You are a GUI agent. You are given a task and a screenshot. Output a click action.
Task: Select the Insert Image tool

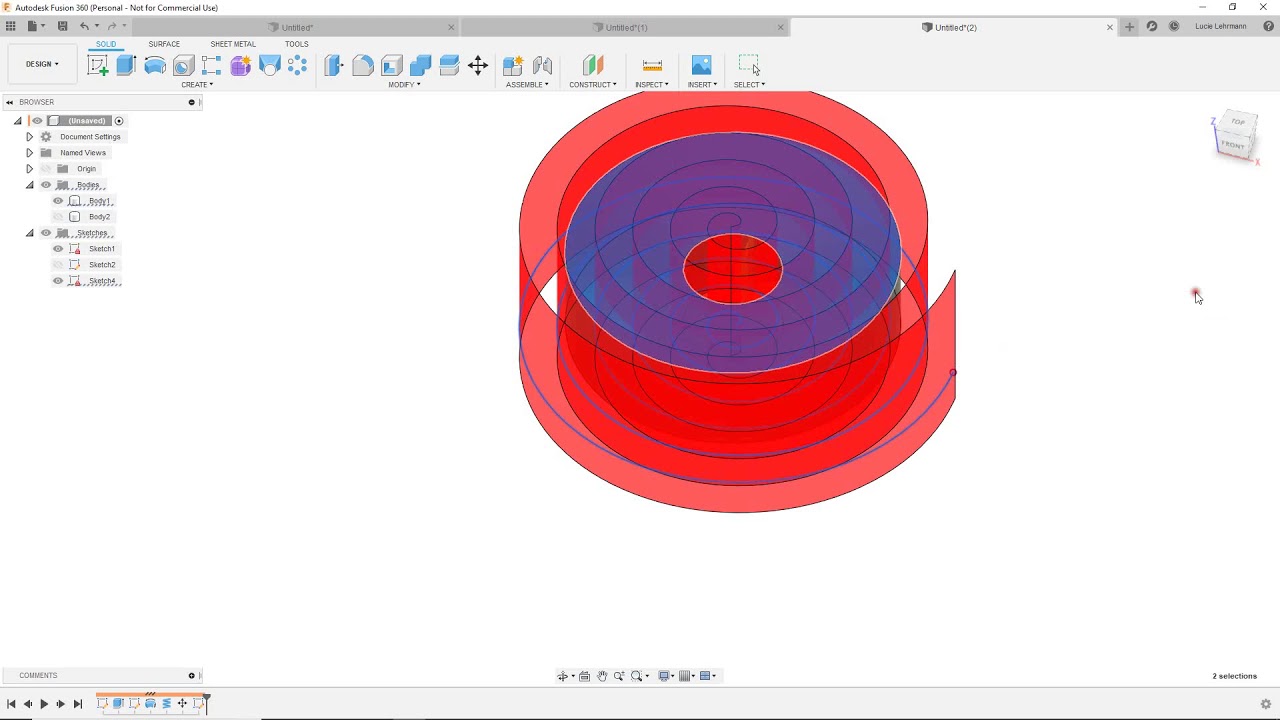pyautogui.click(x=702, y=66)
